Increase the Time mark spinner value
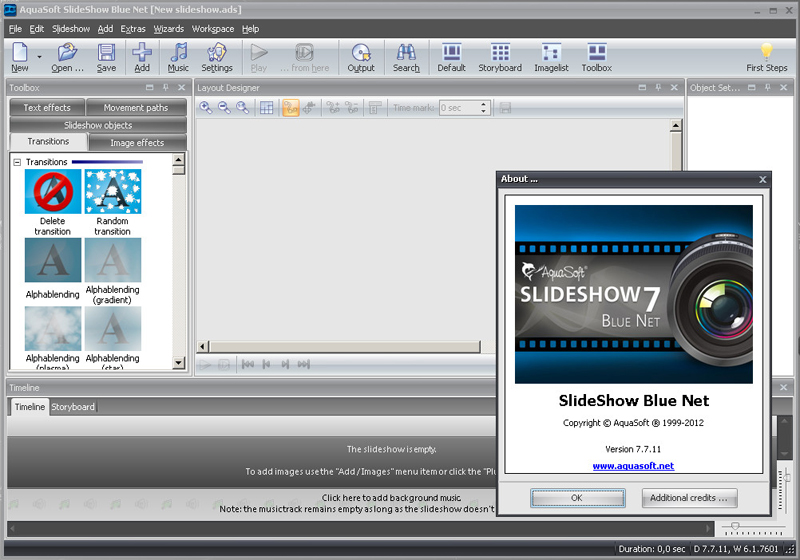800x560 pixels. click(484, 104)
